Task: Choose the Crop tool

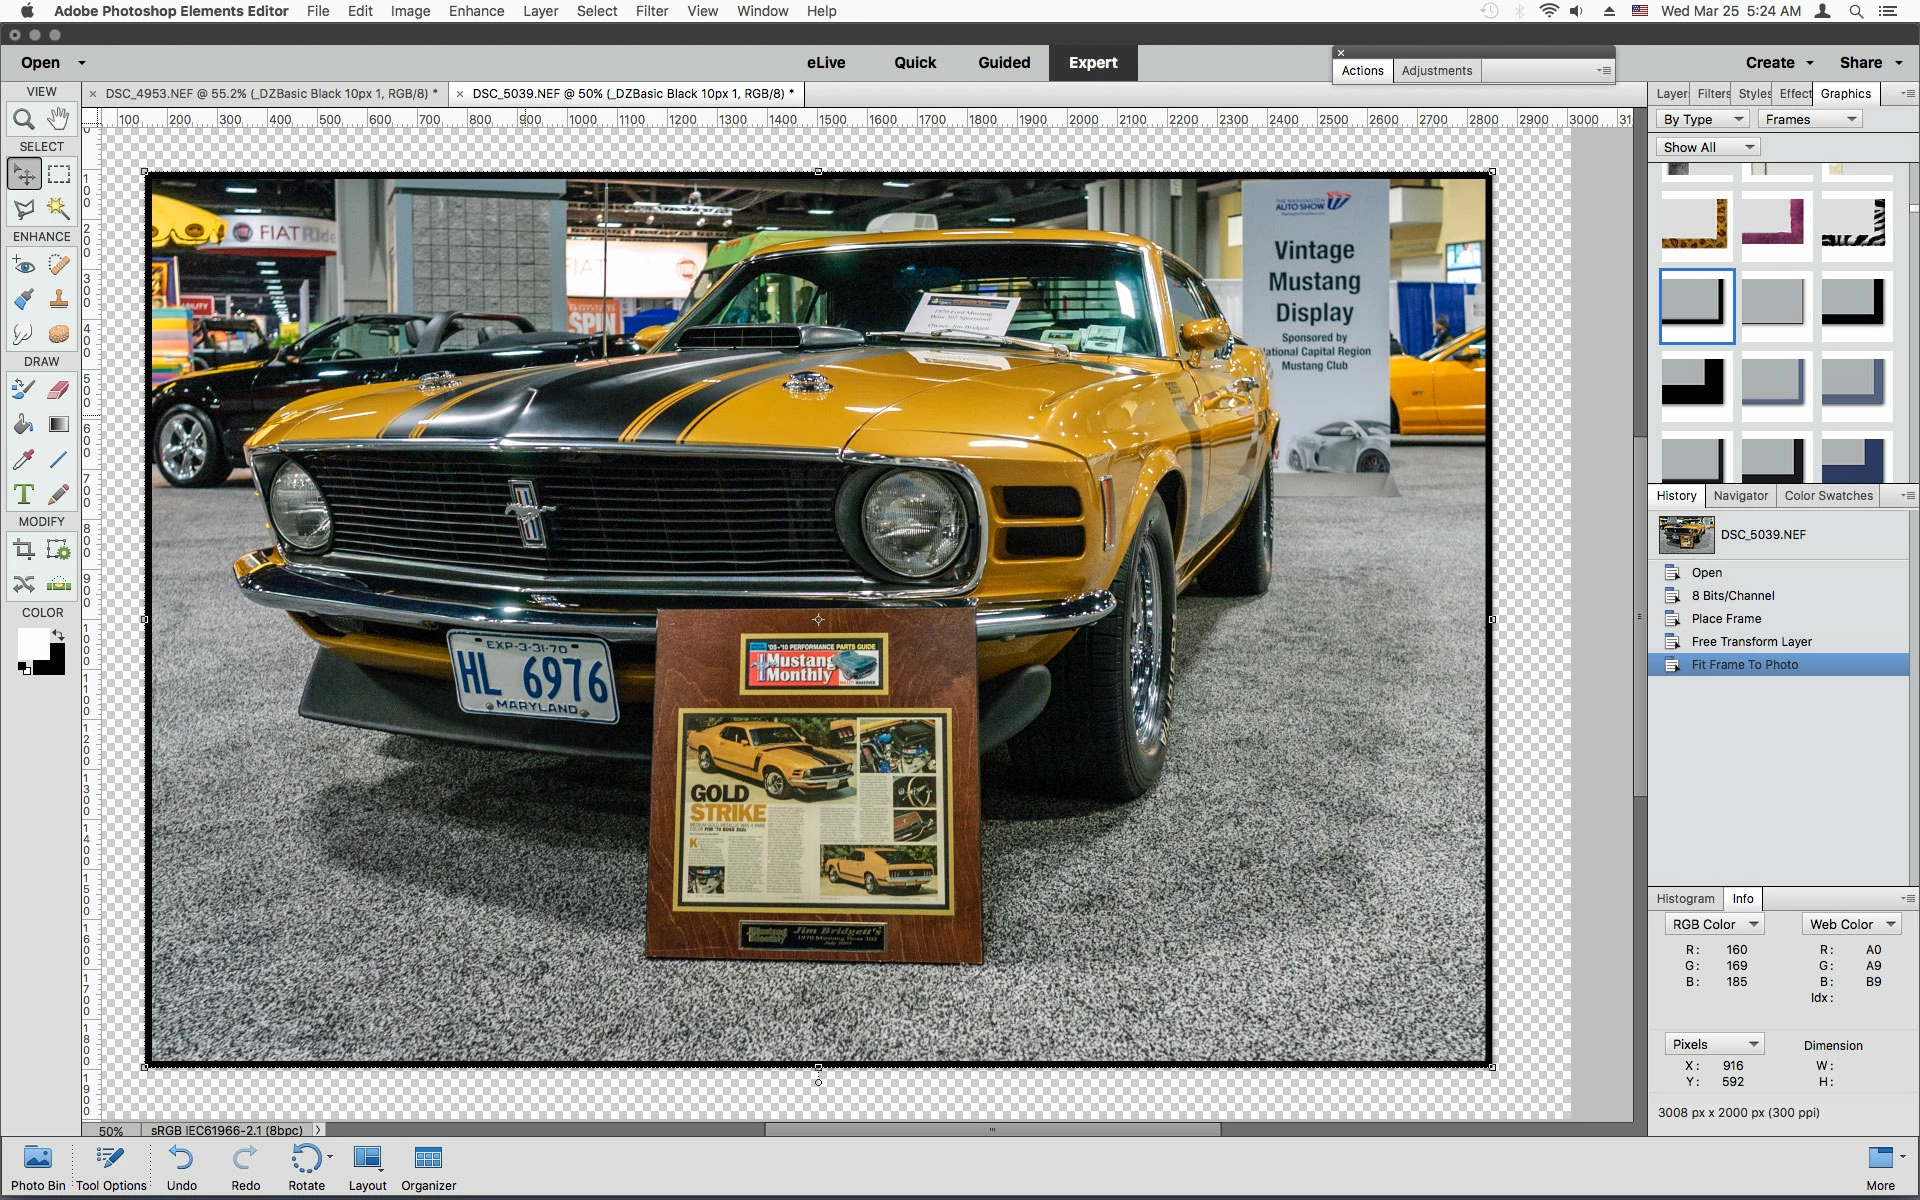Action: [24, 549]
